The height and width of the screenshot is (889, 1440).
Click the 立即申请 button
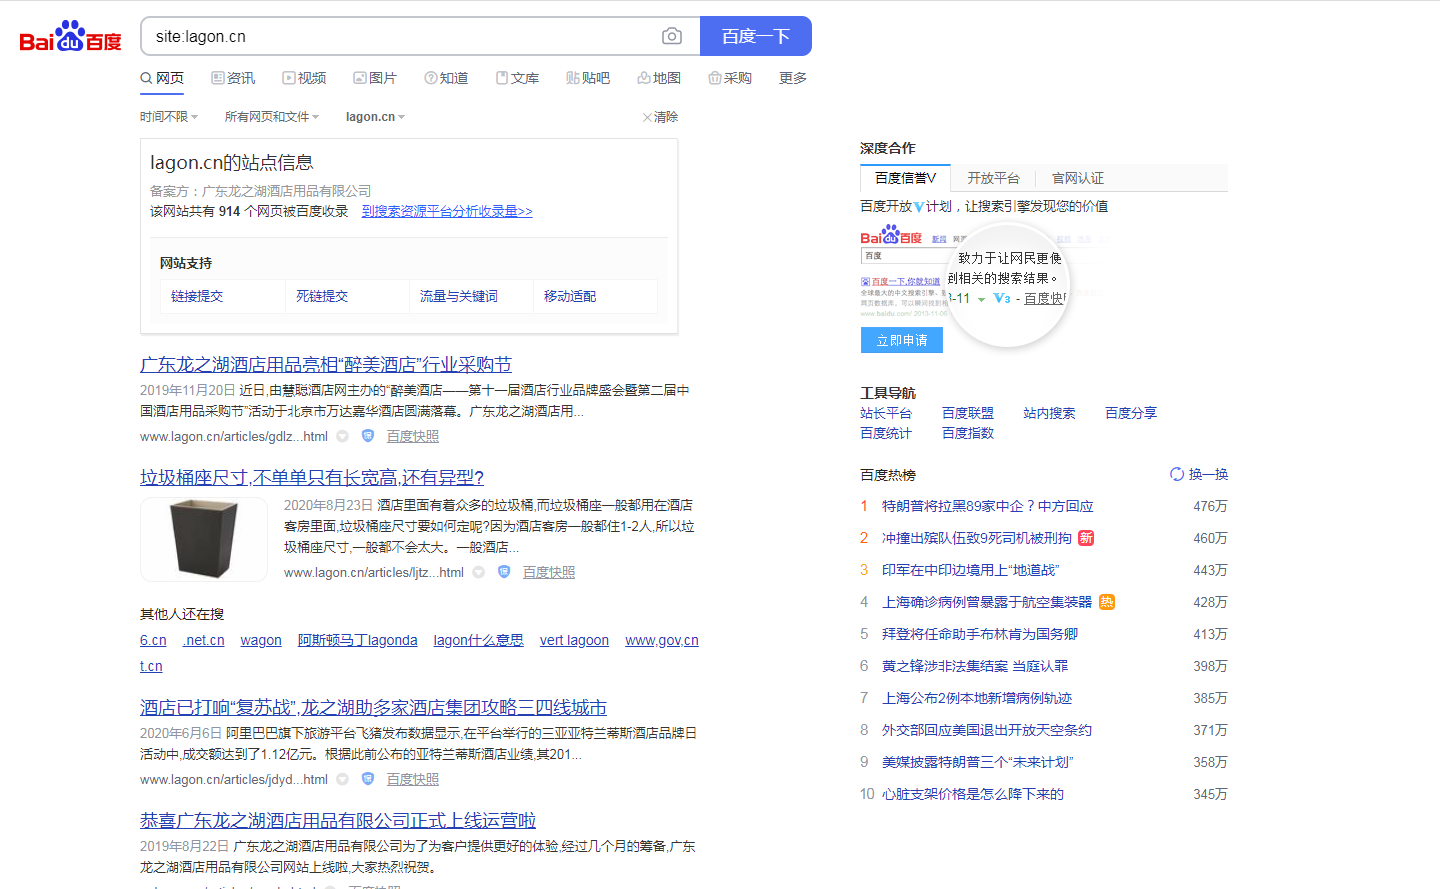(902, 340)
